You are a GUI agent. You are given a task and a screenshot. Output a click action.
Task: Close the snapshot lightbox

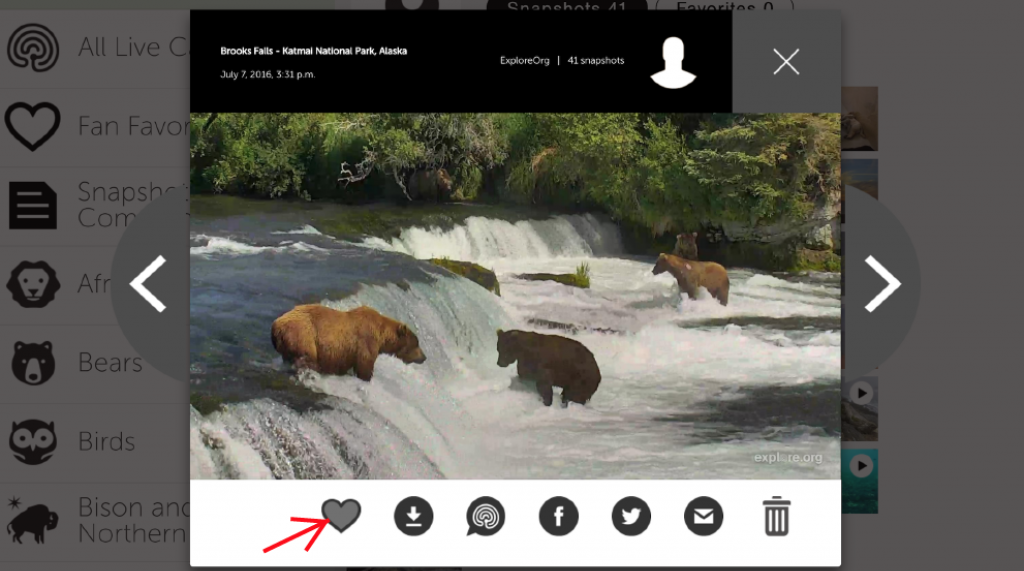click(x=786, y=62)
